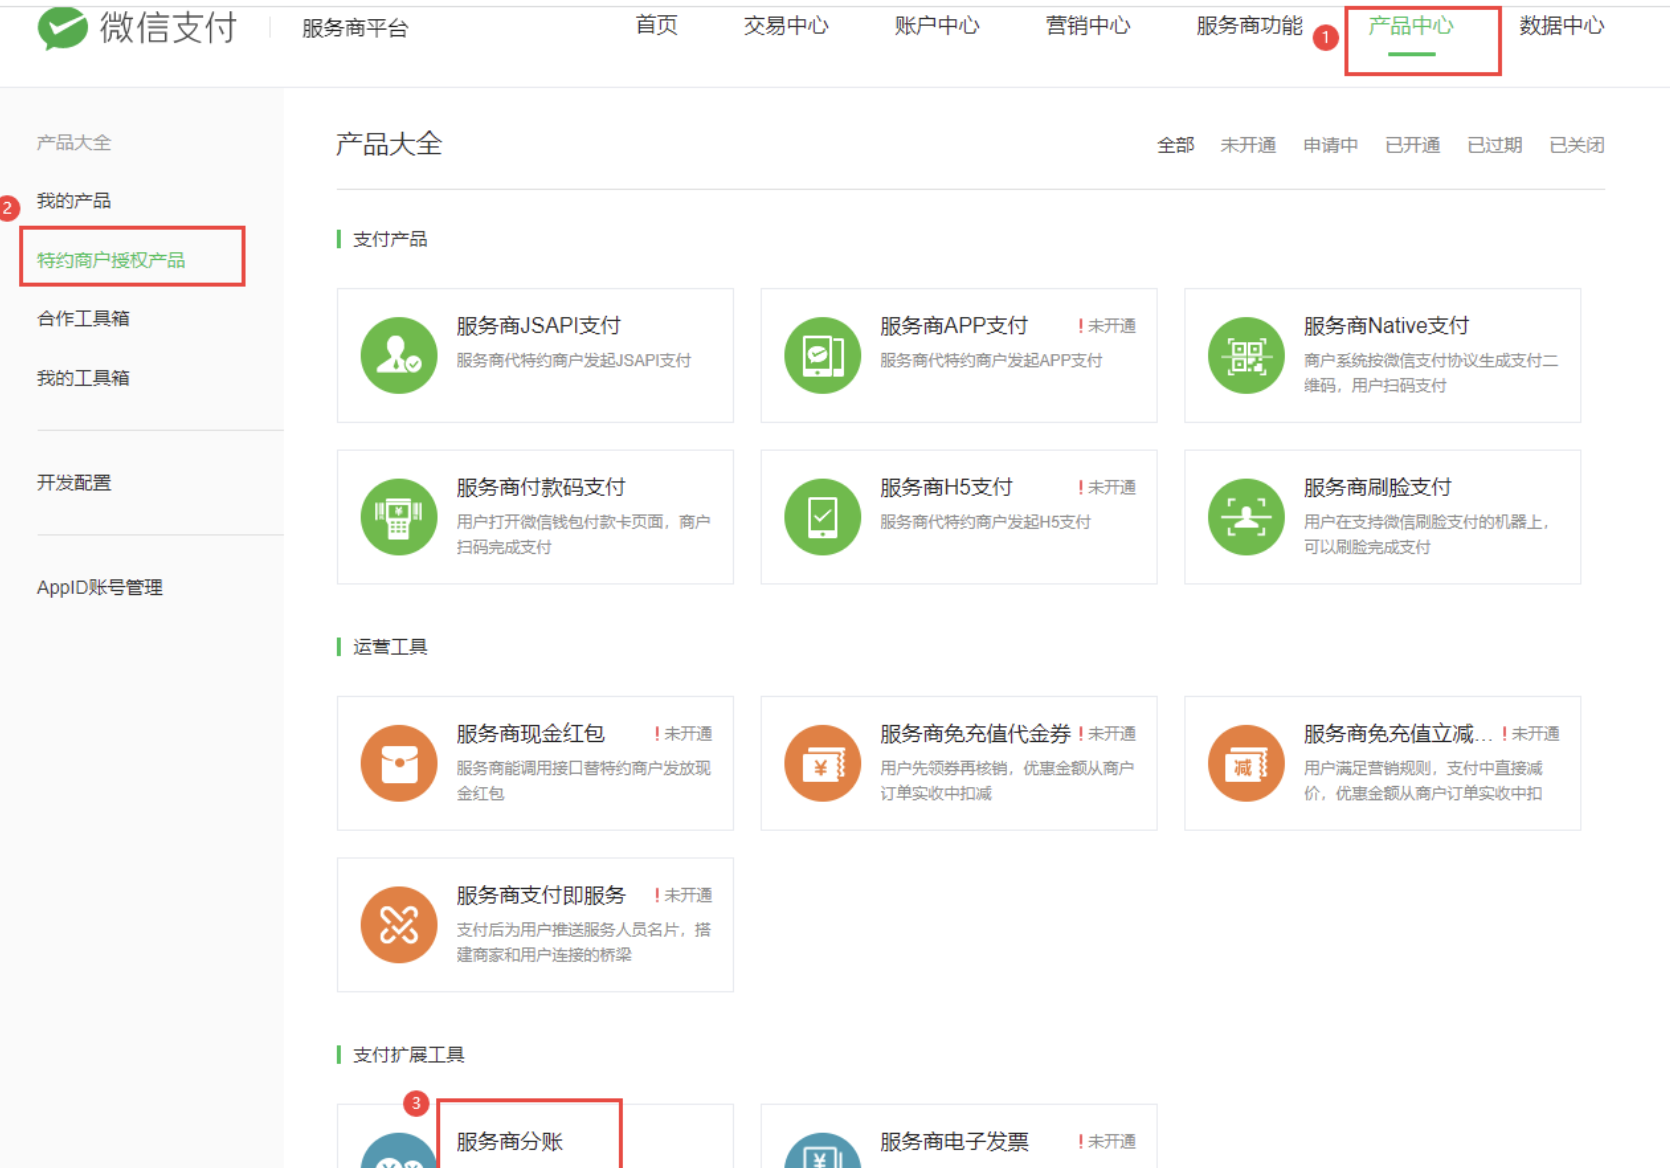1670x1168 pixels.
Task: Filter products by 已过期
Action: tap(1494, 145)
